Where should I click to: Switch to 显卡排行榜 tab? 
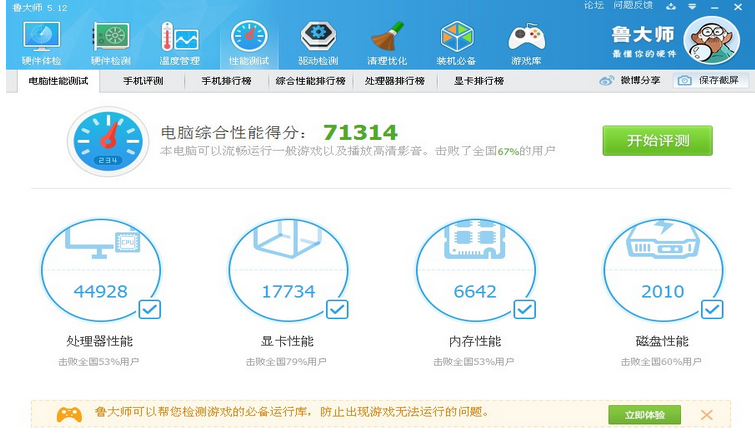point(479,81)
